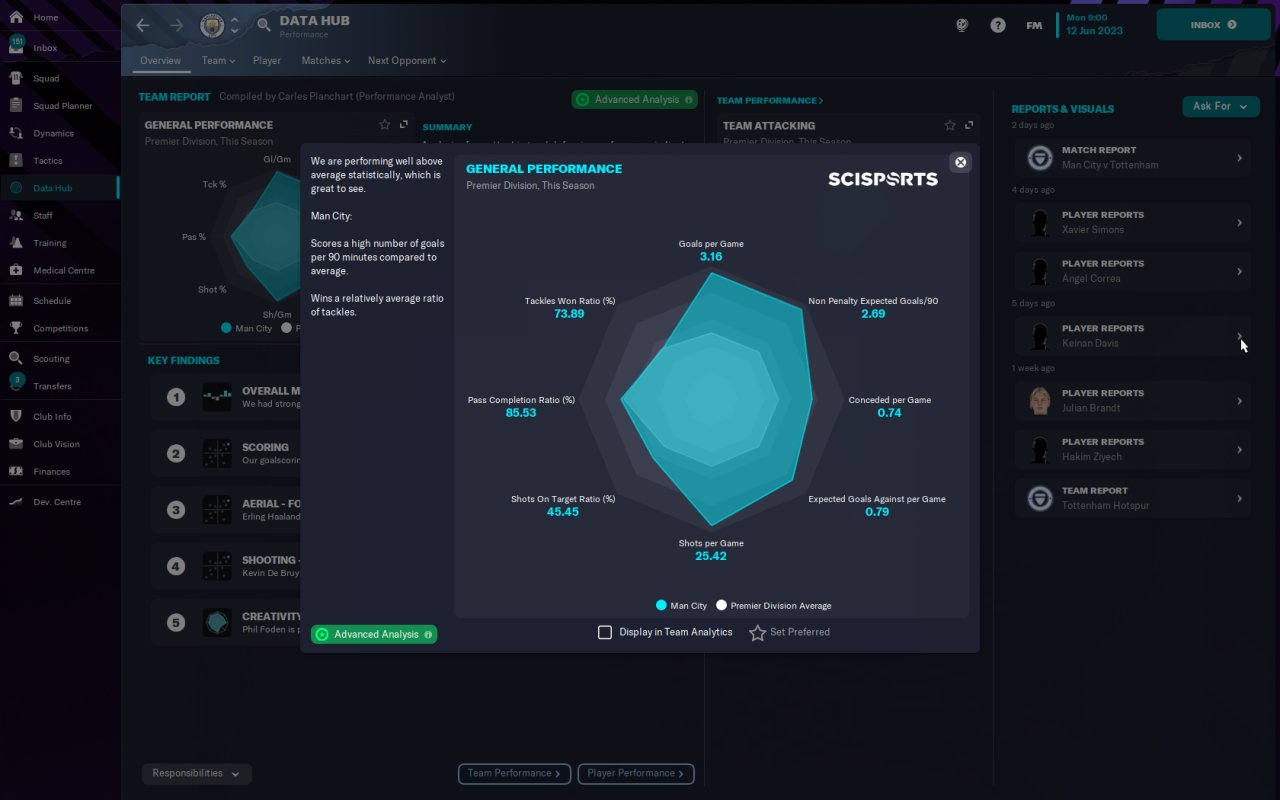Viewport: 1280px width, 800px height.
Task: Expand the Team Performance section link
Action: coord(770,100)
